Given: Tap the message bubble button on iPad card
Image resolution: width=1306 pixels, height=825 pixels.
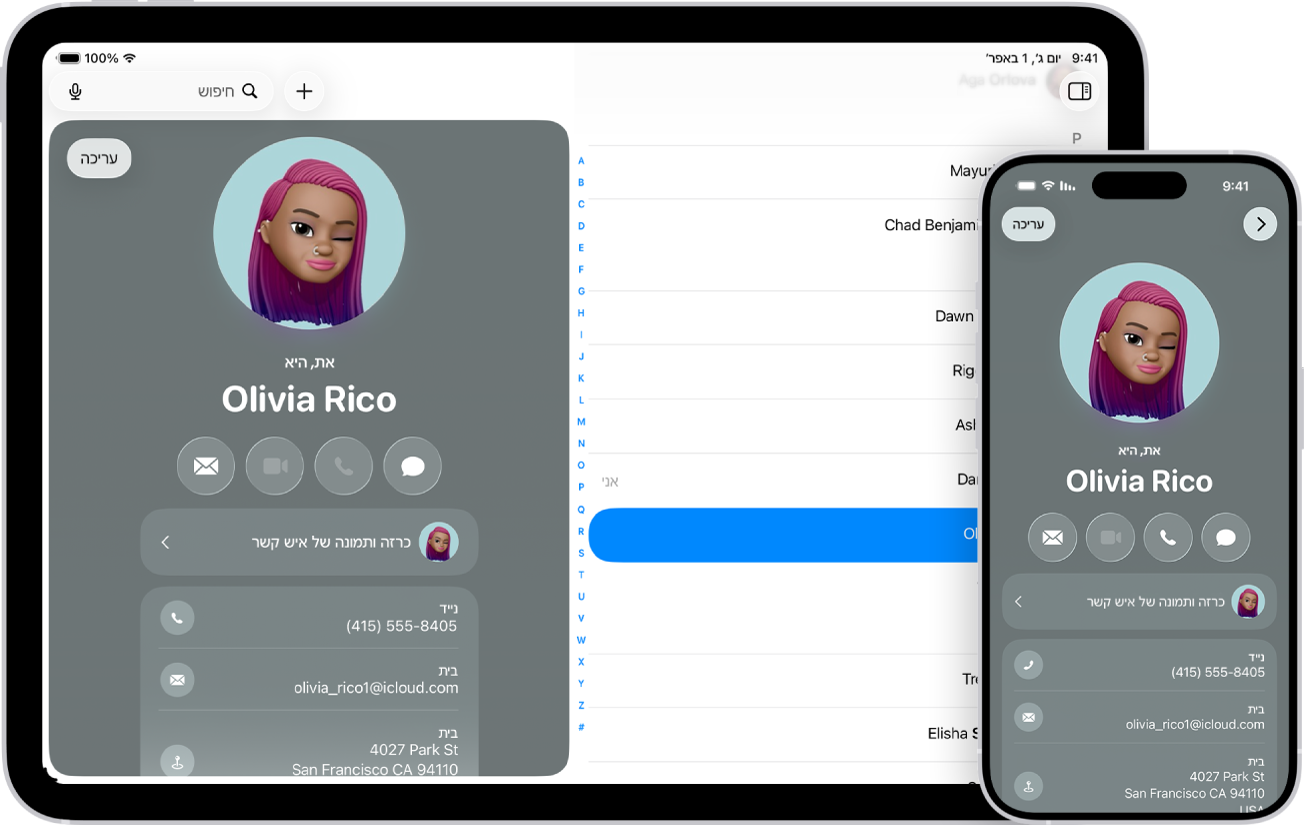Looking at the screenshot, I should (413, 466).
